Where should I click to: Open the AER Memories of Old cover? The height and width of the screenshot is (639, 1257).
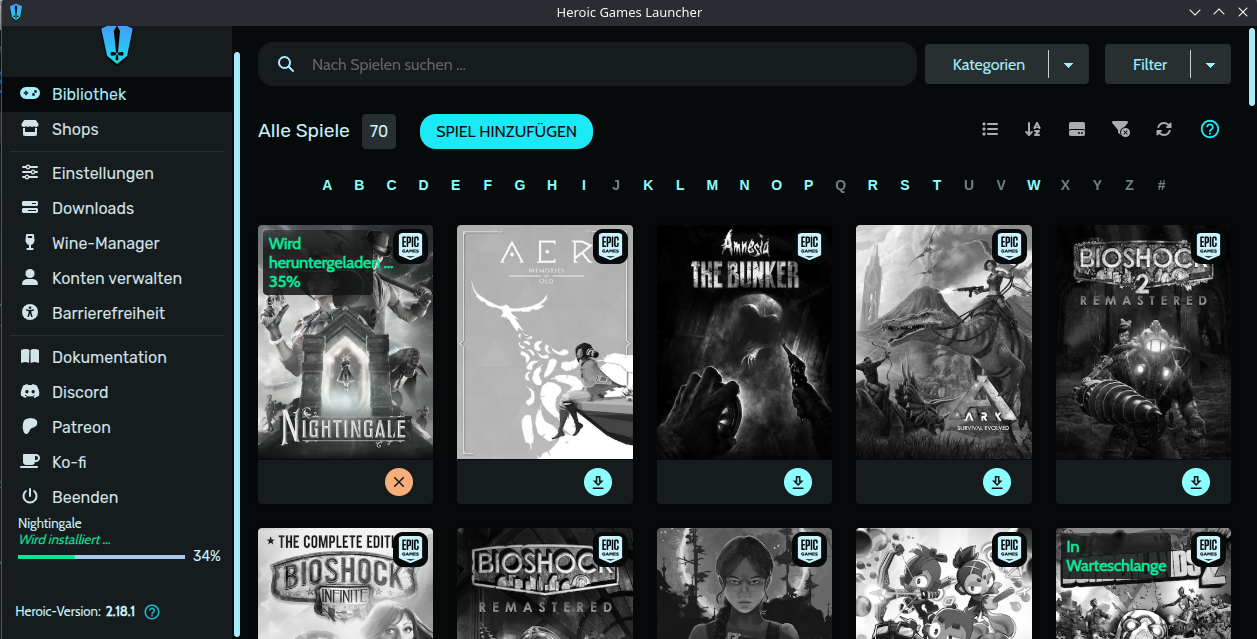tap(545, 342)
